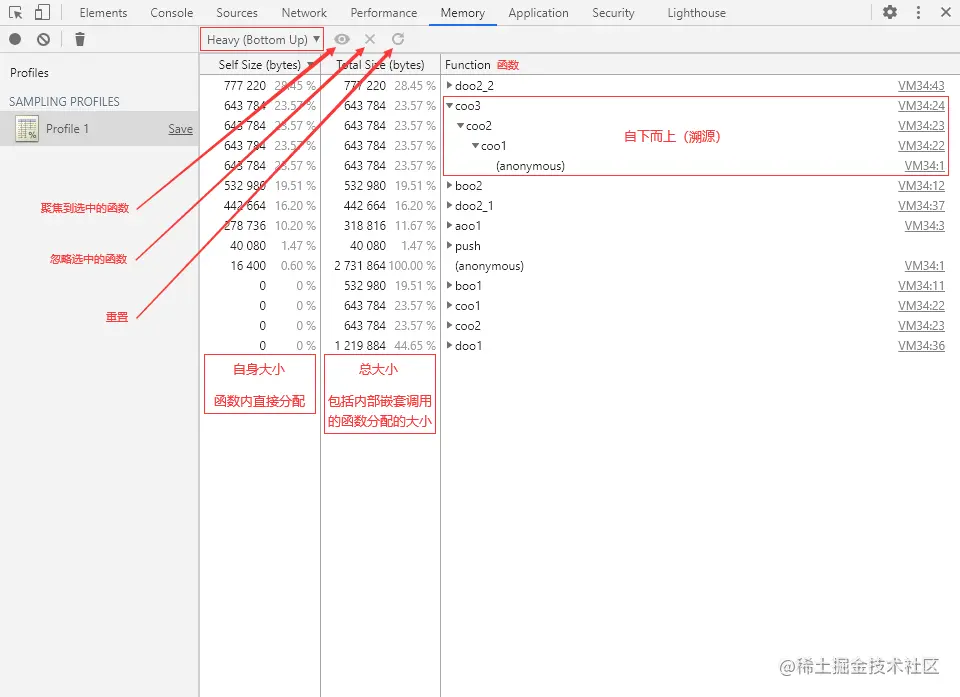Expand the doo1 function row
The image size is (960, 697).
click(449, 345)
